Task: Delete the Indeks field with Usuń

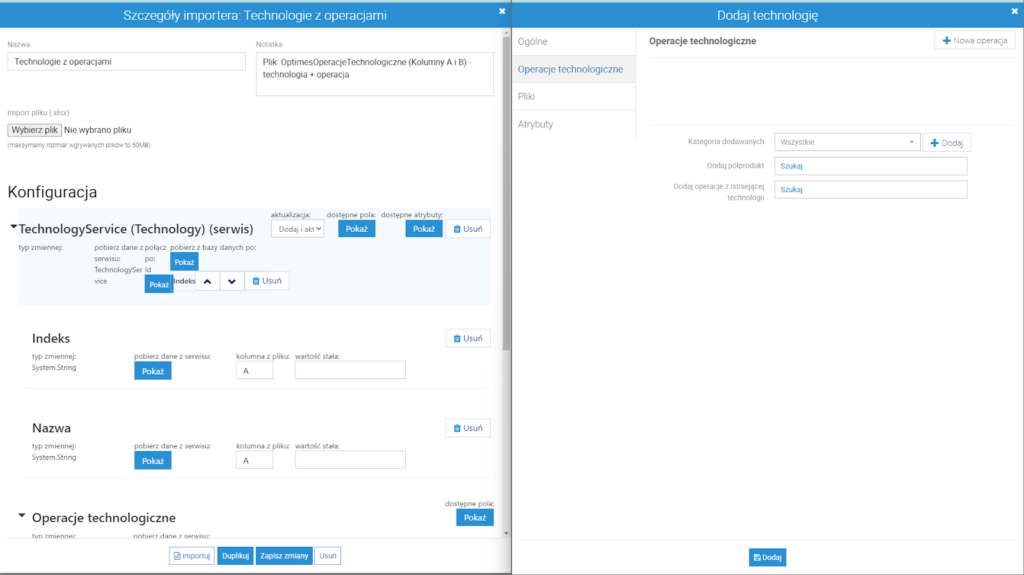Action: click(x=468, y=338)
